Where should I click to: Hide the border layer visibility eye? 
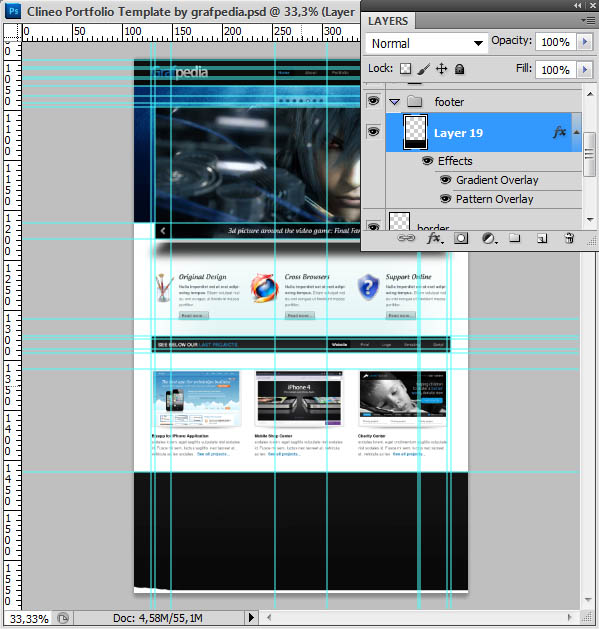(x=373, y=227)
